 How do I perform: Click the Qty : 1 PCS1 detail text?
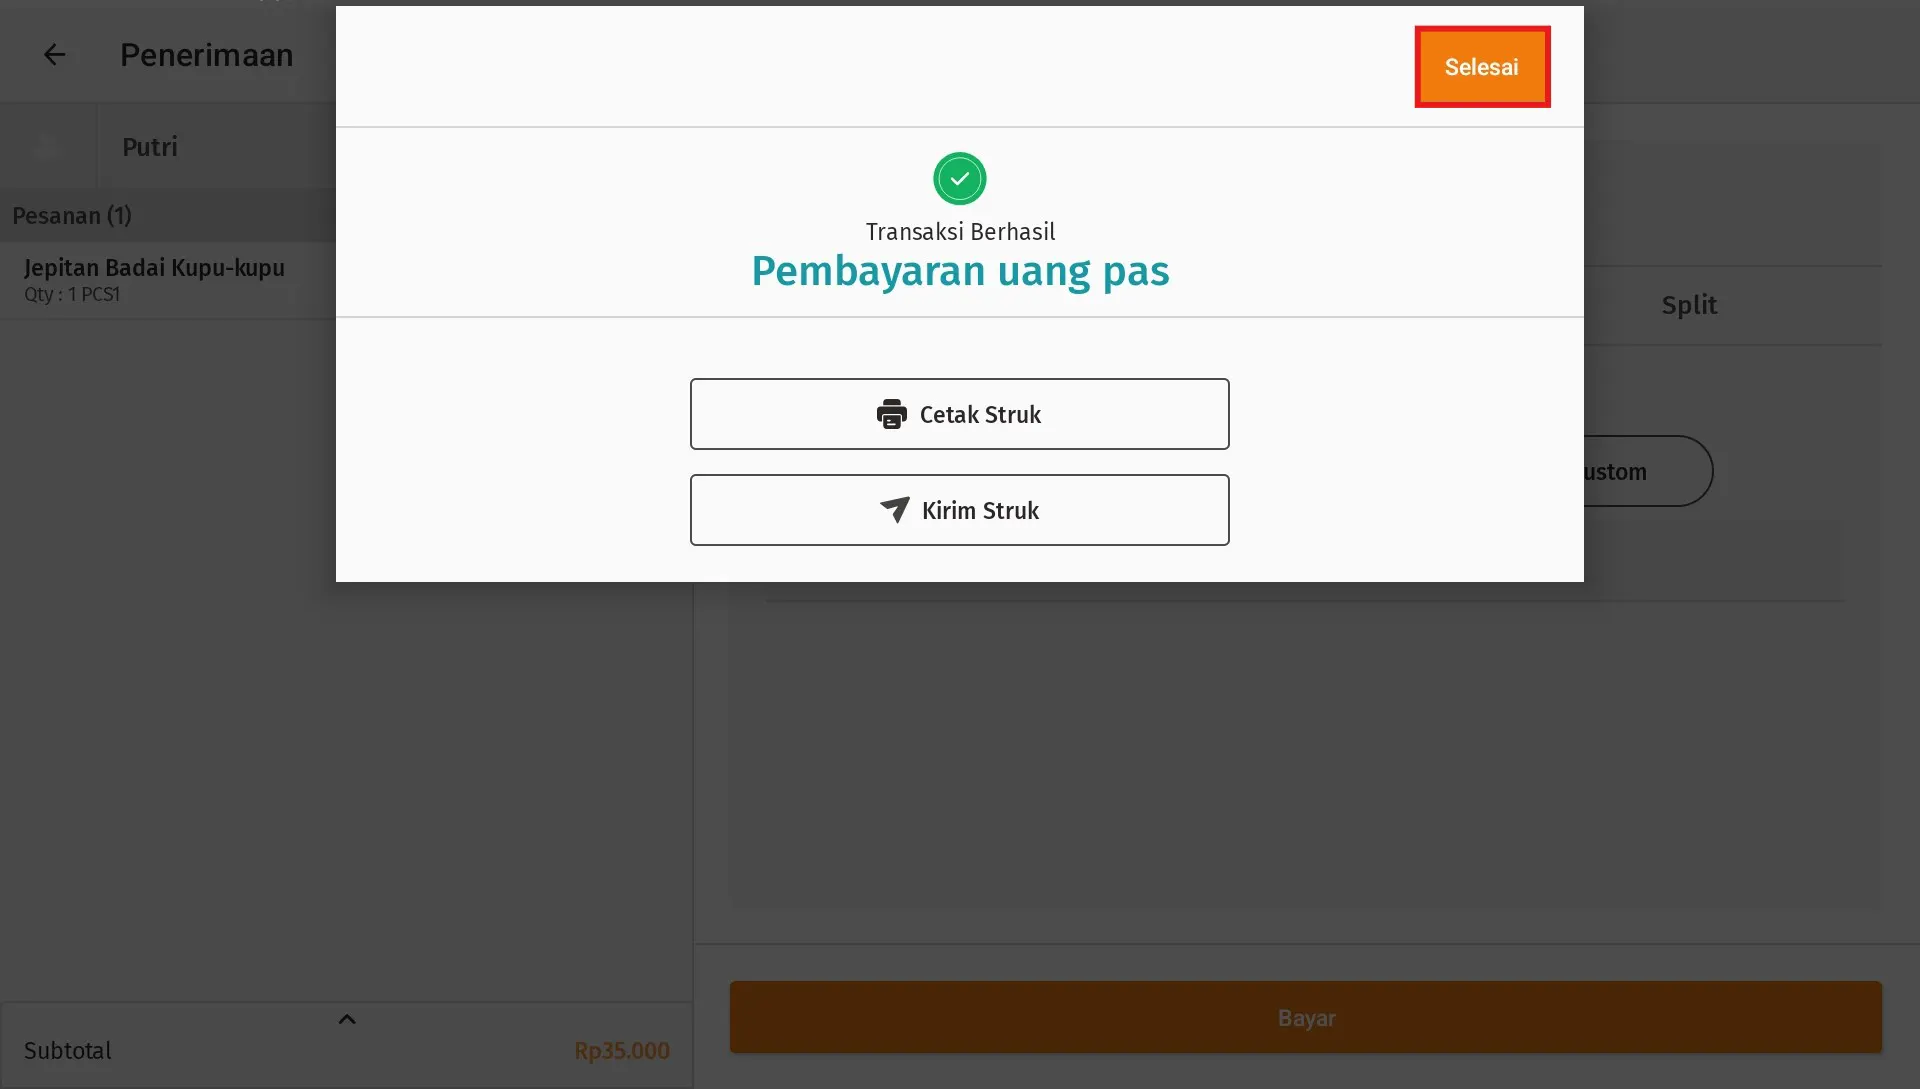71,294
